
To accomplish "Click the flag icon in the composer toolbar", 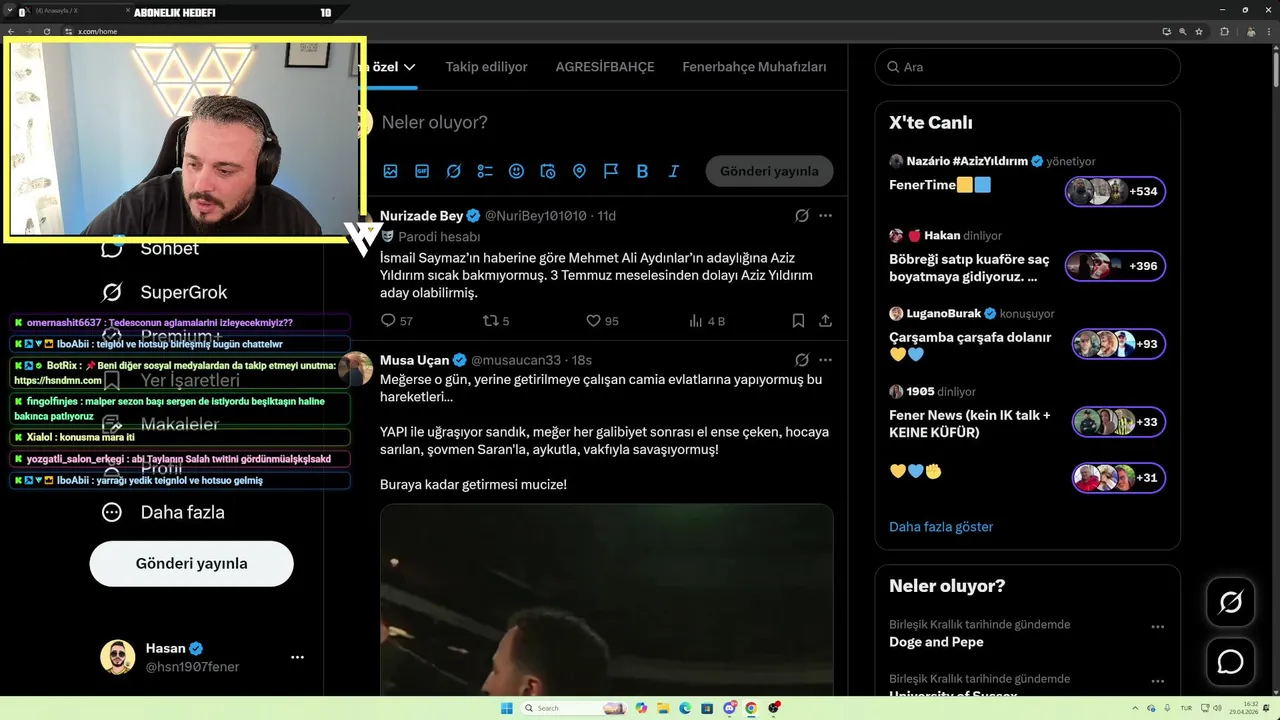I will pyautogui.click(x=611, y=171).
